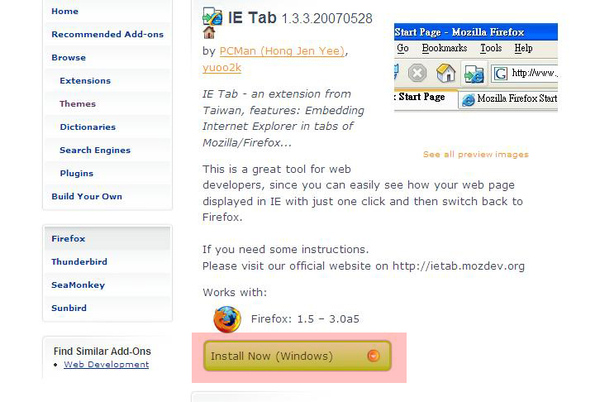Image resolution: width=600 pixels, height=402 pixels.
Task: Click 'Firefox: 1.5 – 3.0a5' compatibility text
Action: (305, 319)
